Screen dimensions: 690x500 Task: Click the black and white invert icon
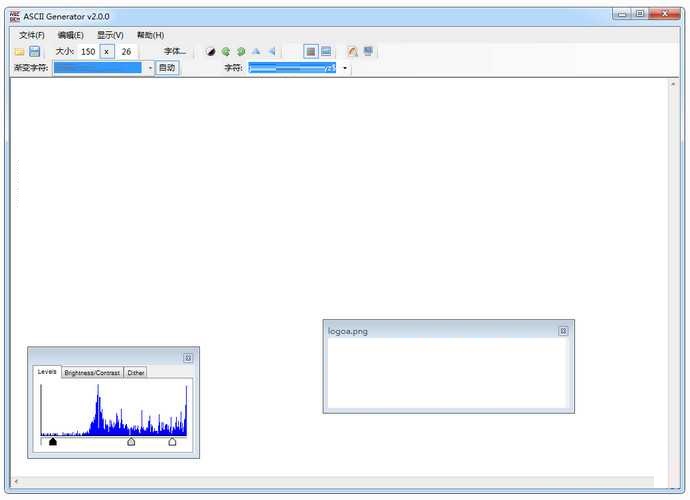(x=211, y=52)
